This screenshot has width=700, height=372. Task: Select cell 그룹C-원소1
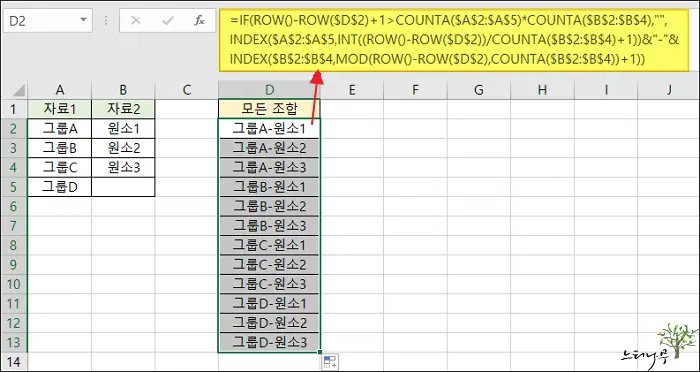pos(269,245)
